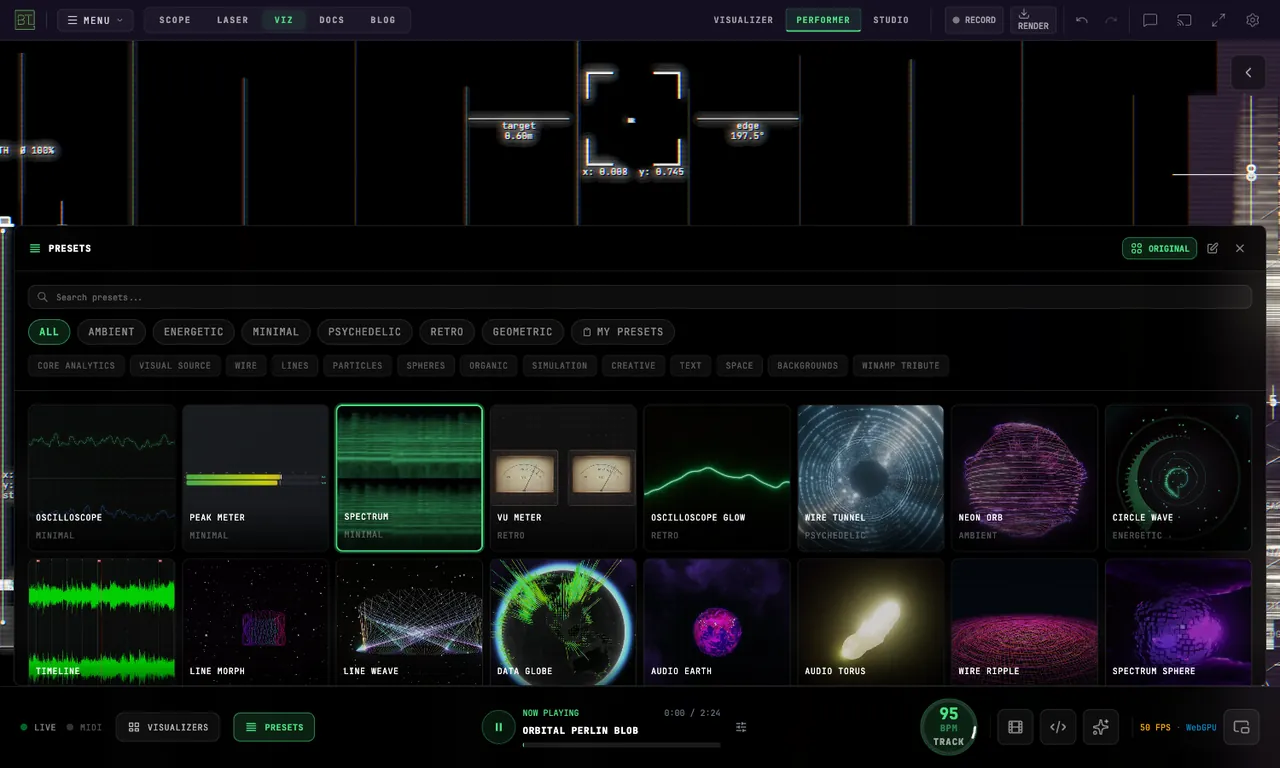Click the track playback progress bar

click(x=621, y=745)
